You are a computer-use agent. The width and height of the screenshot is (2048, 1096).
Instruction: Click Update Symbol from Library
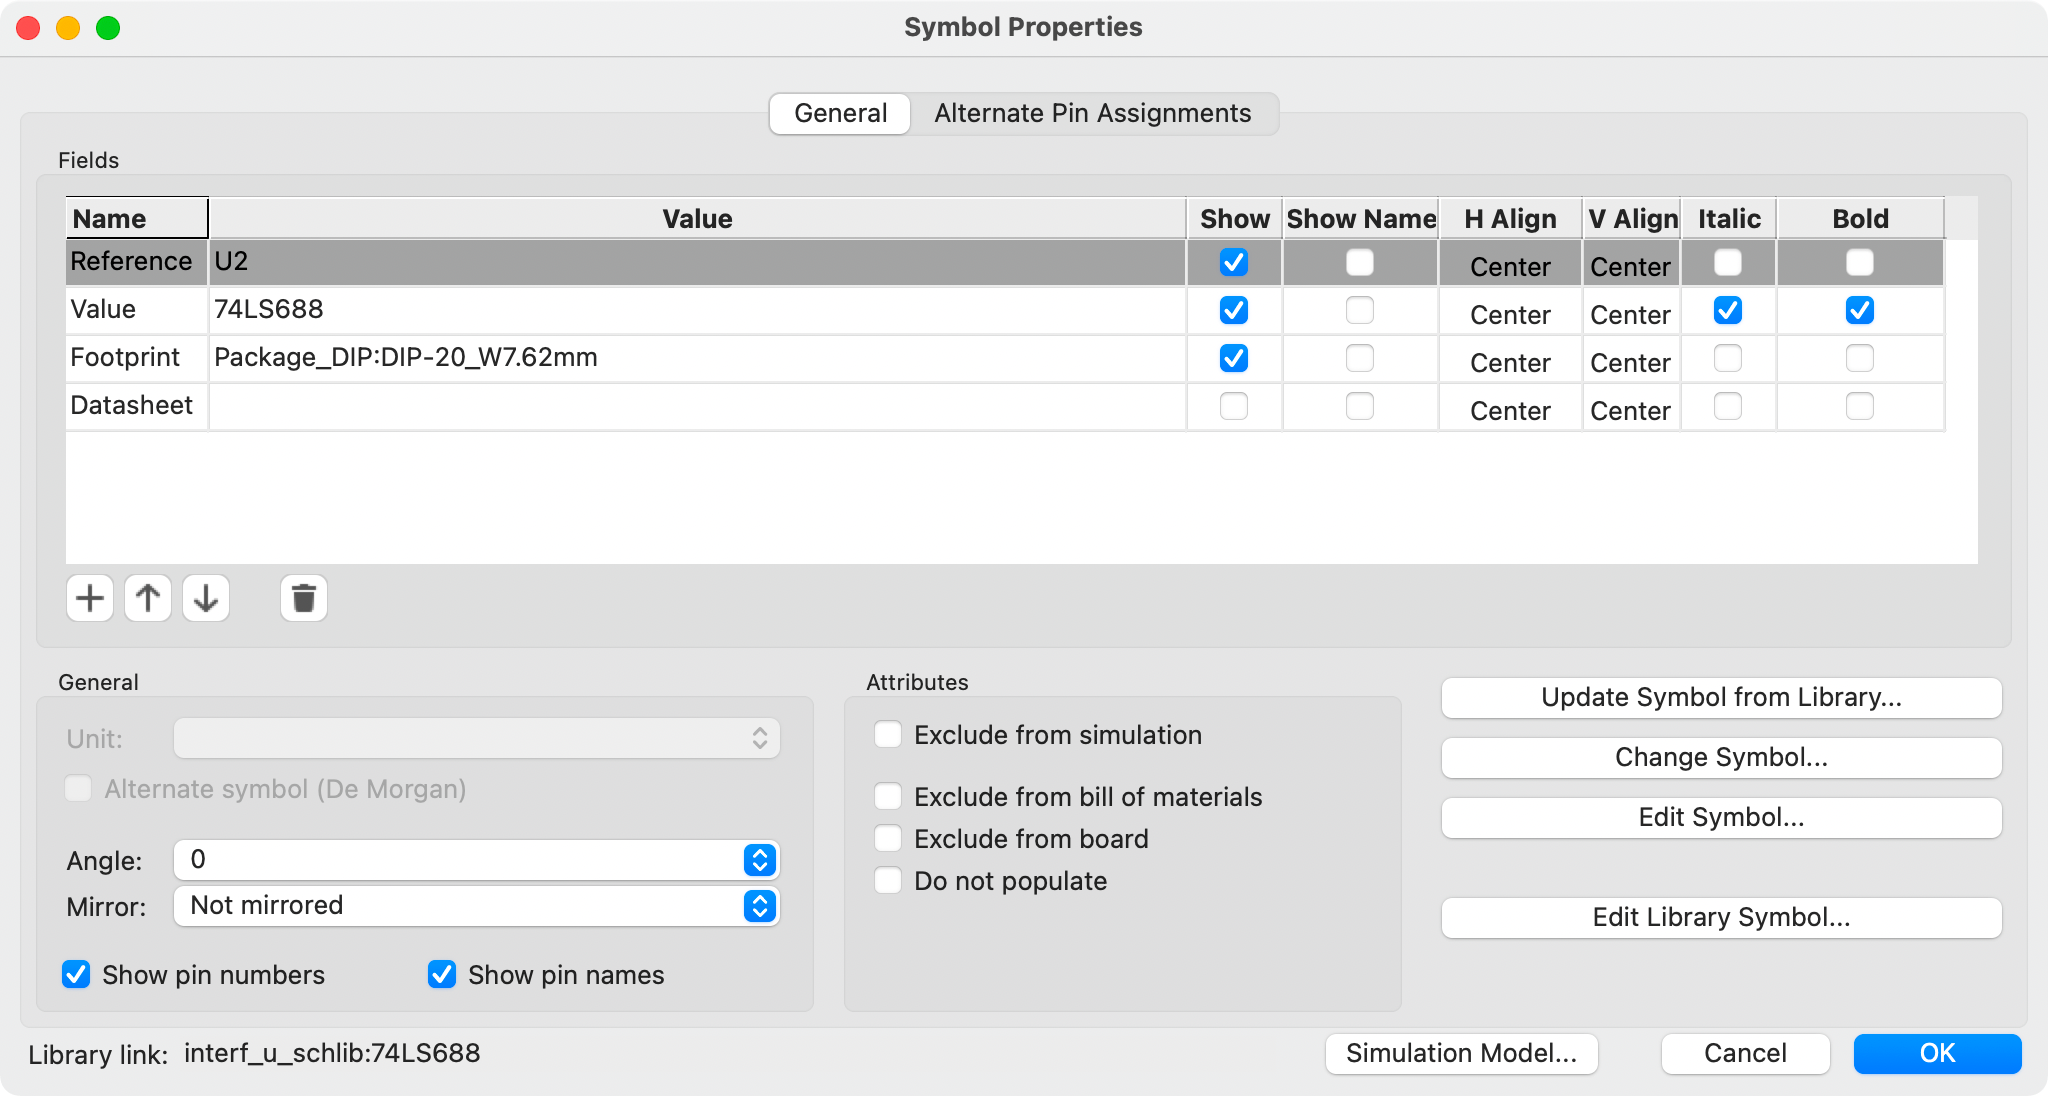[x=1721, y=698]
